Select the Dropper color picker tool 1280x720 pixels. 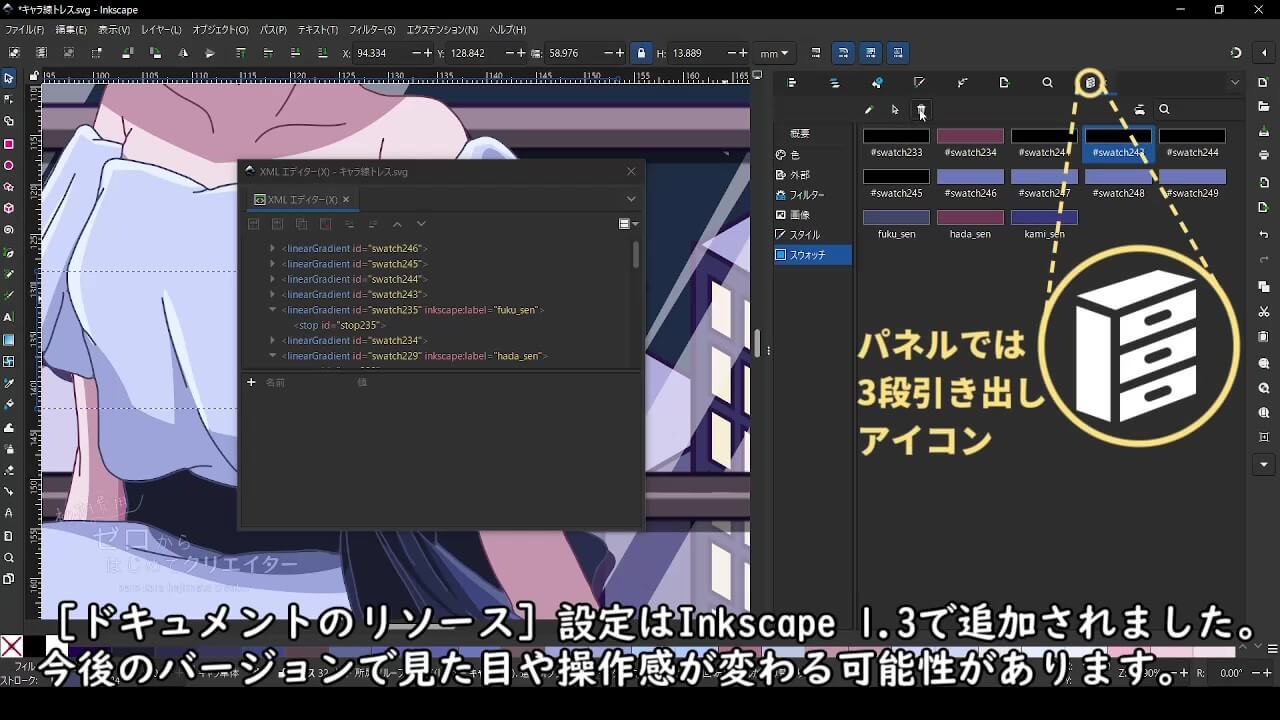point(8,383)
